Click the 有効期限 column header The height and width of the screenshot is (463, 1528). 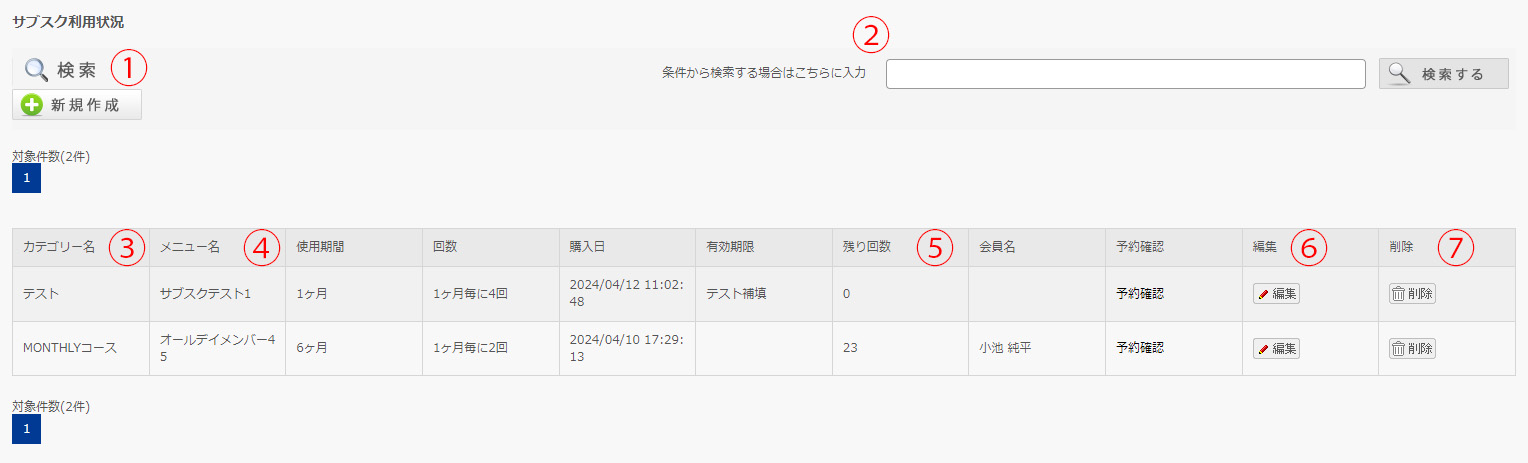click(x=729, y=247)
